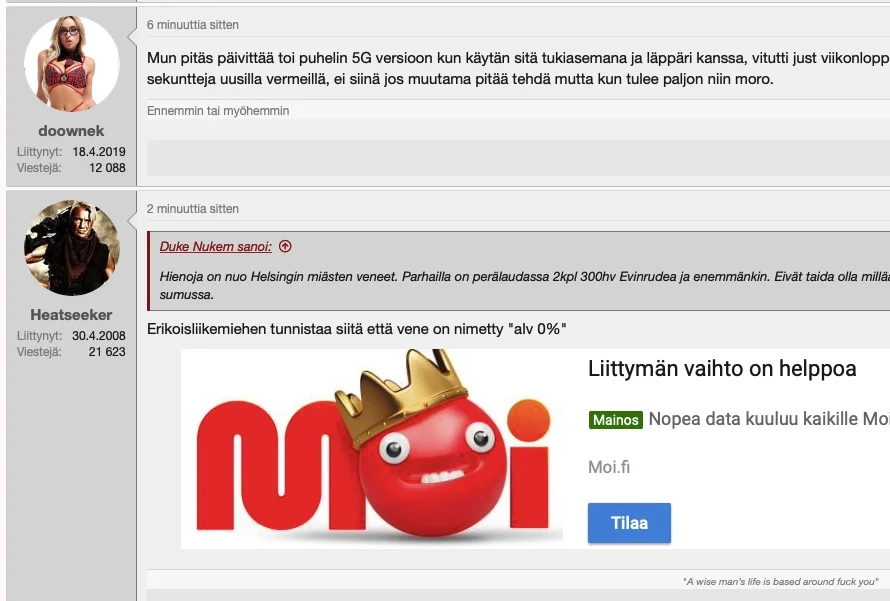Open Heatseeker's profile avatar
Screen dimensions: 890x601
click(x=72, y=247)
